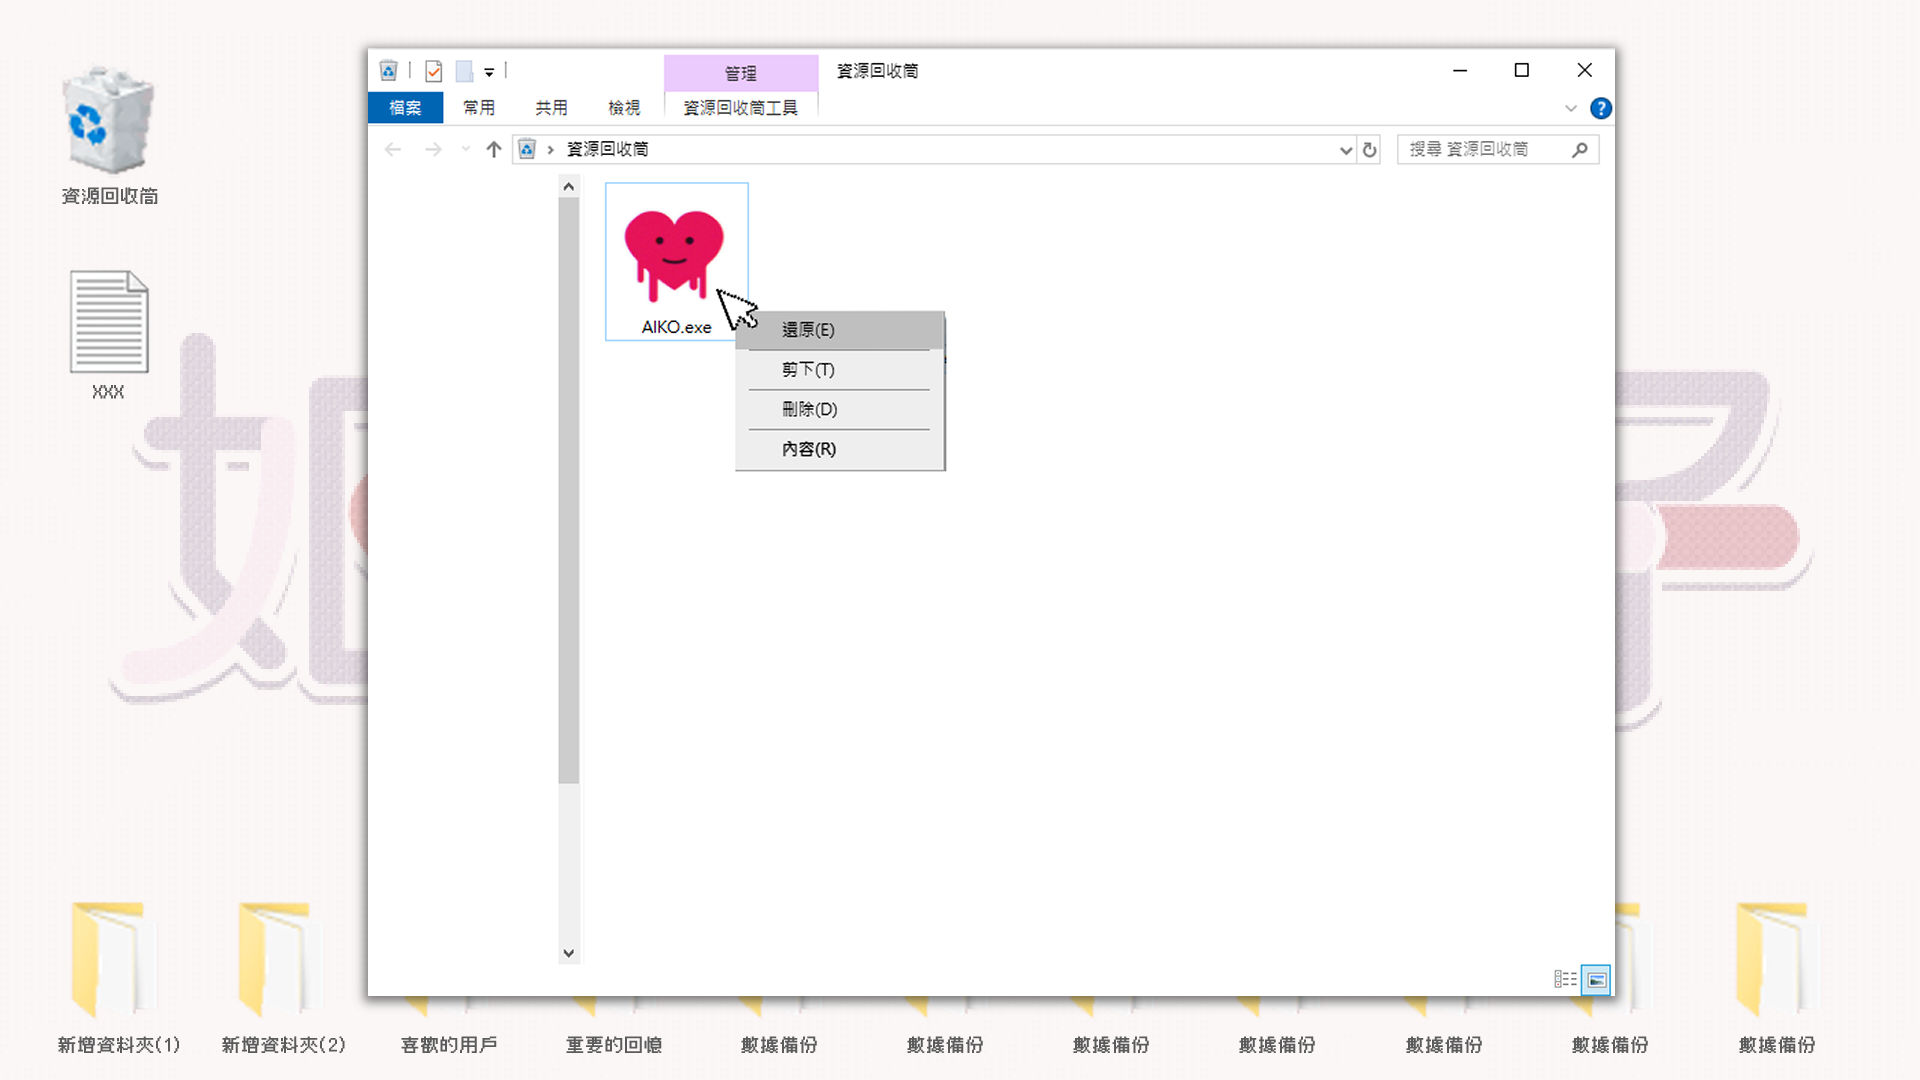Go back with the Back arrow
Screen dimensions: 1920x1080
point(393,149)
